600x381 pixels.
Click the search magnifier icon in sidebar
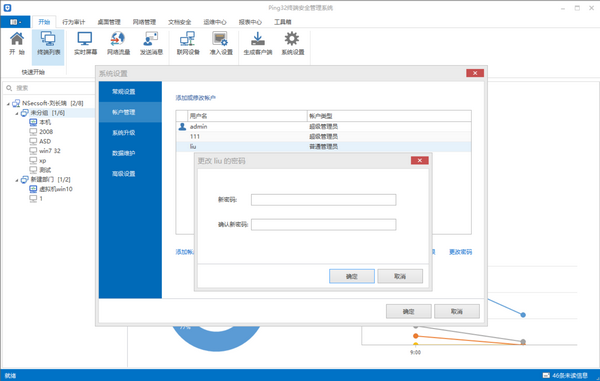pyautogui.click(x=9, y=88)
